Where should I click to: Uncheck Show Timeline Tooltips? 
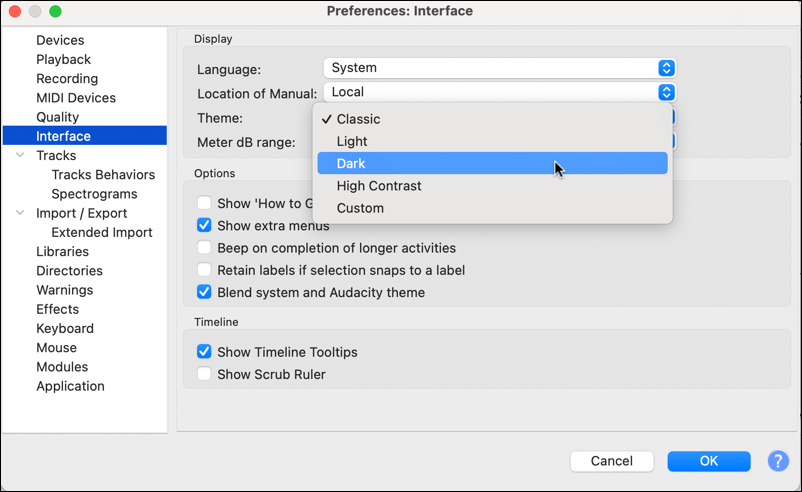204,352
